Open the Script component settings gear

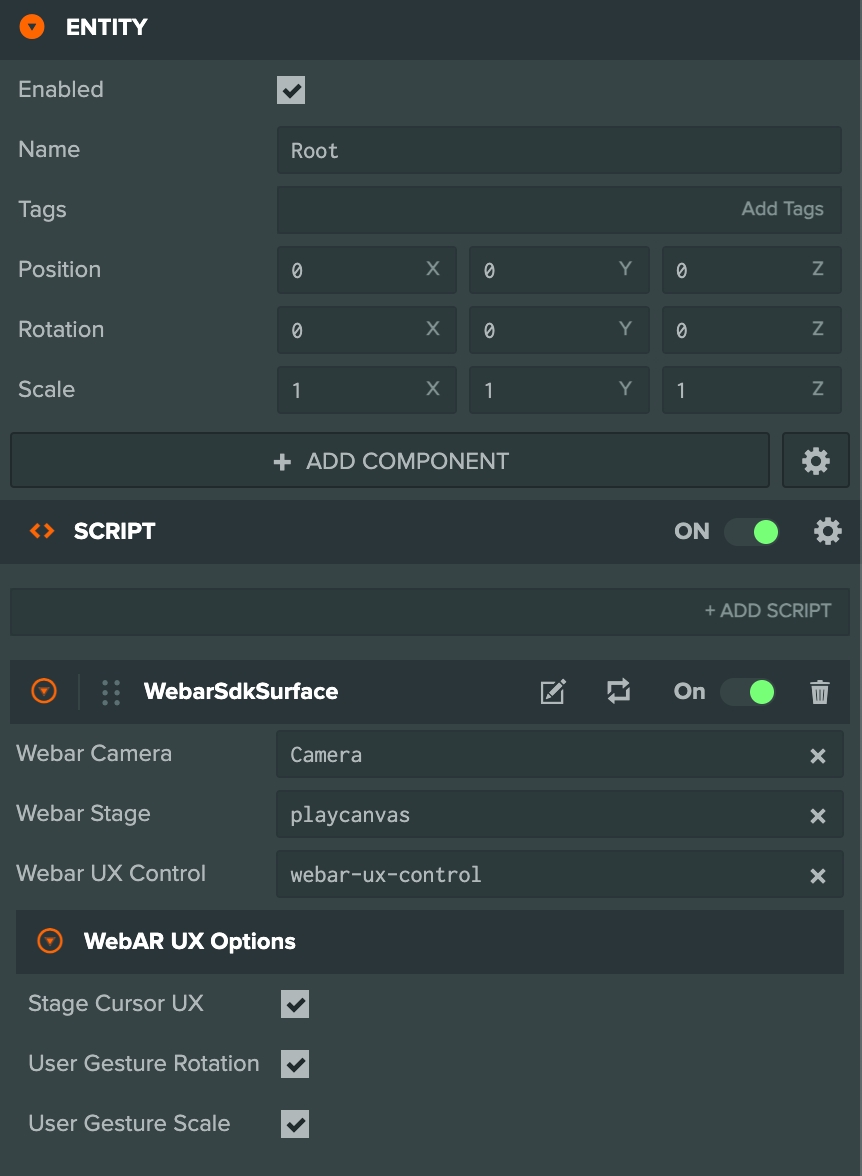point(828,531)
